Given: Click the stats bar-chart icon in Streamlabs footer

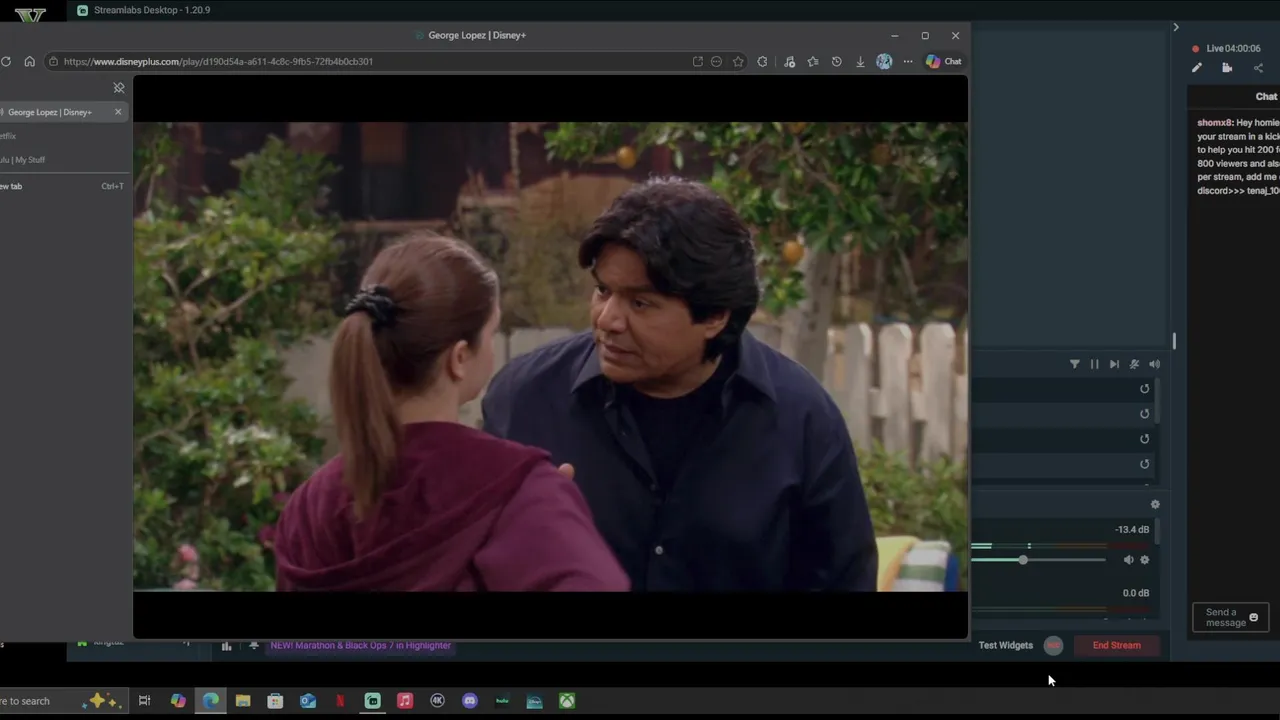Looking at the screenshot, I should click(x=226, y=646).
